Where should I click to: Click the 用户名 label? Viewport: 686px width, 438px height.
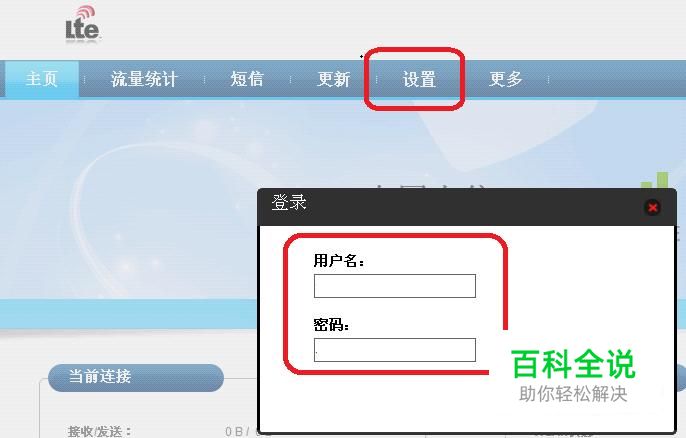pyautogui.click(x=339, y=261)
